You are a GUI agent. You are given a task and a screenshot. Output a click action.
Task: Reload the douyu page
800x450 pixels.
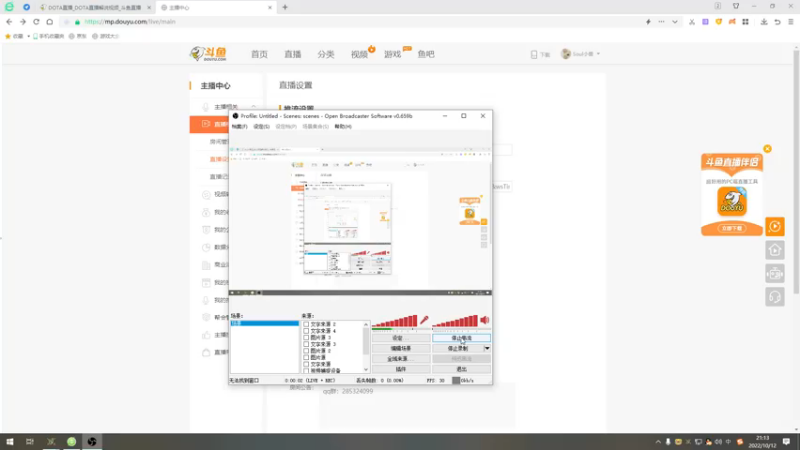tap(36, 22)
